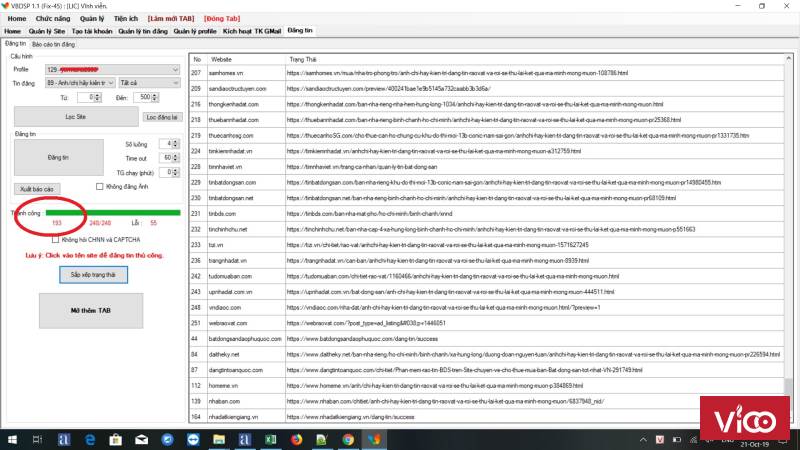This screenshot has height=450, width=800.
Task: Open TeamViewer from the taskbar
Action: [x=193, y=439]
